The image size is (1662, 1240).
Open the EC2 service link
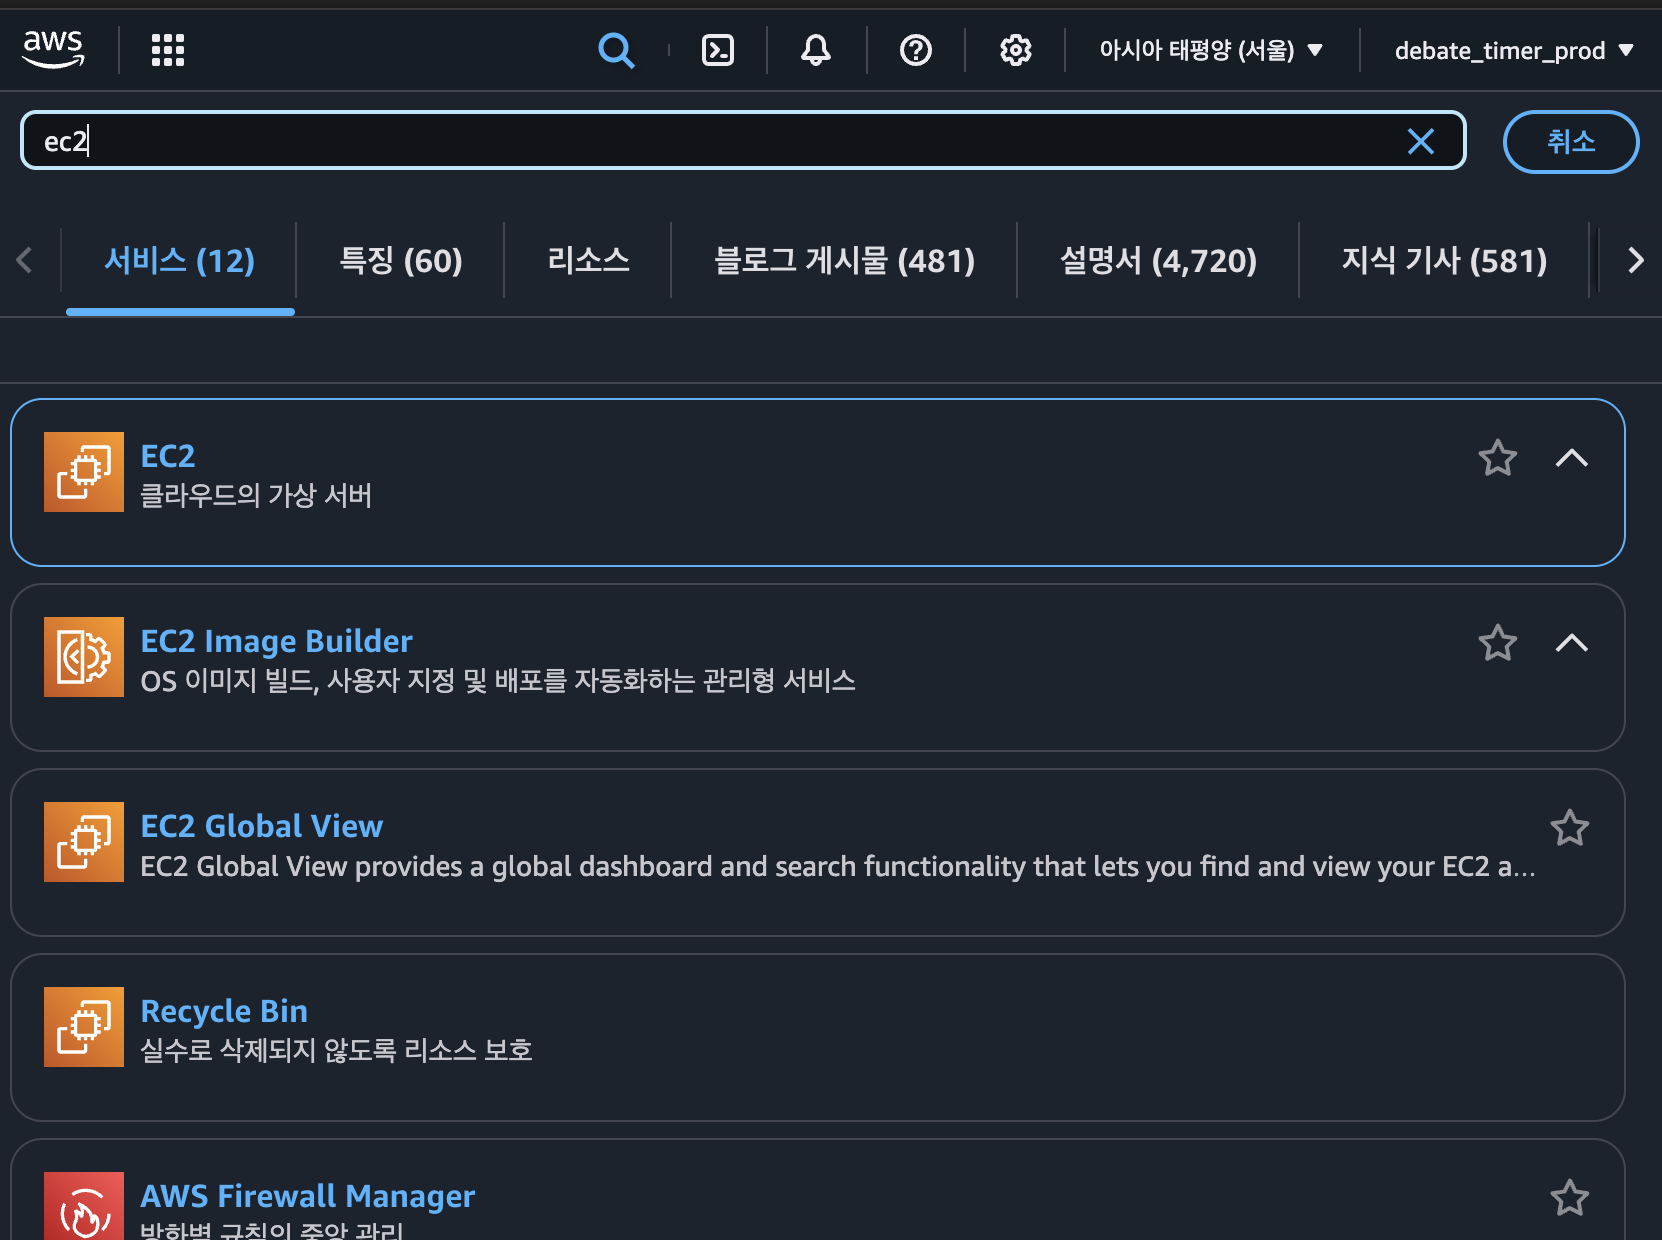(x=168, y=456)
